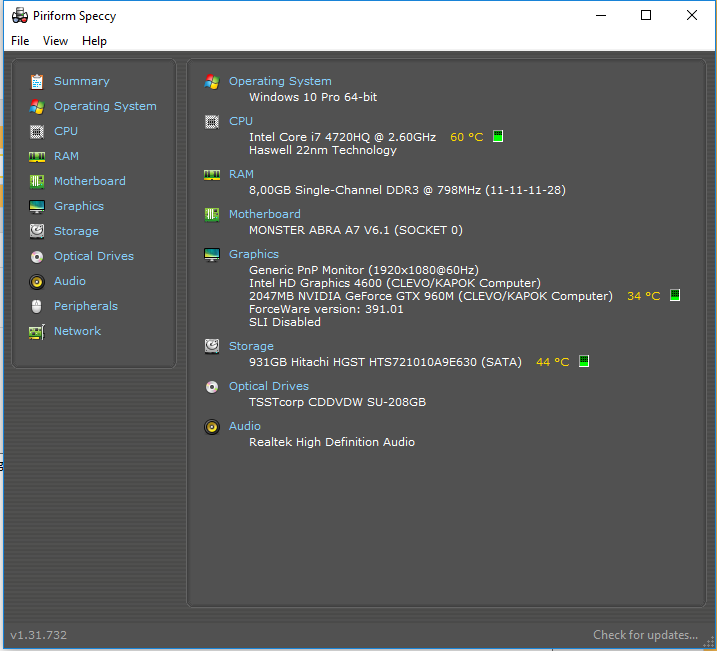Click the Graphics heading link in summary
The width and height of the screenshot is (717, 651).
click(x=254, y=254)
